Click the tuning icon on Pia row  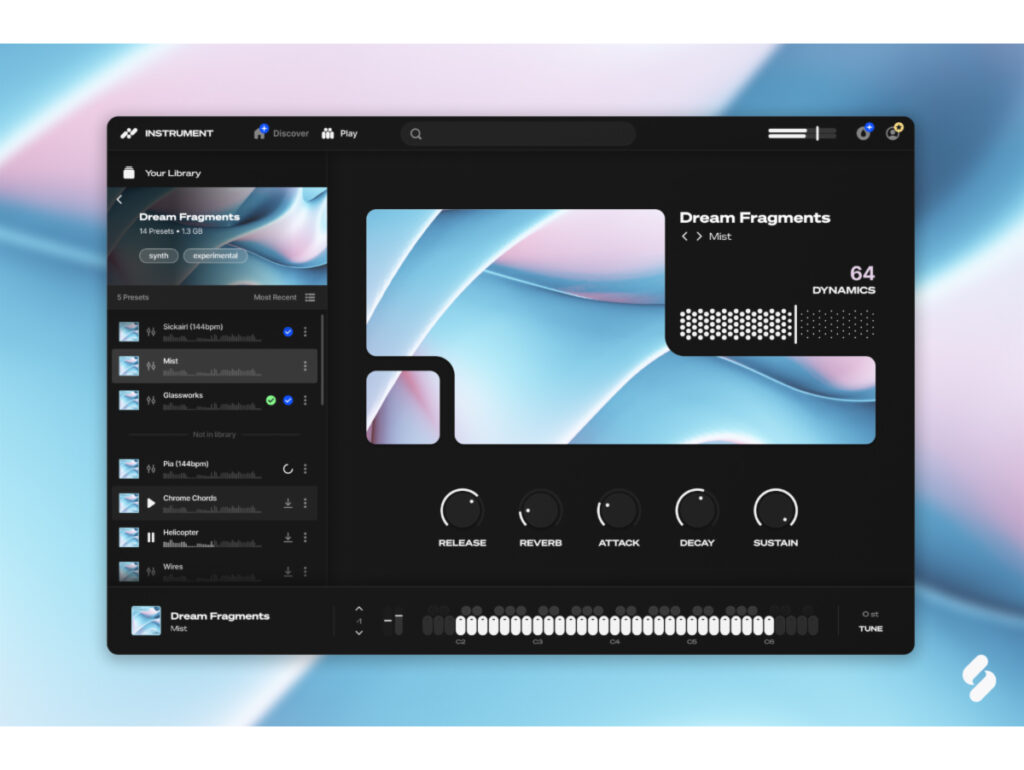point(151,469)
